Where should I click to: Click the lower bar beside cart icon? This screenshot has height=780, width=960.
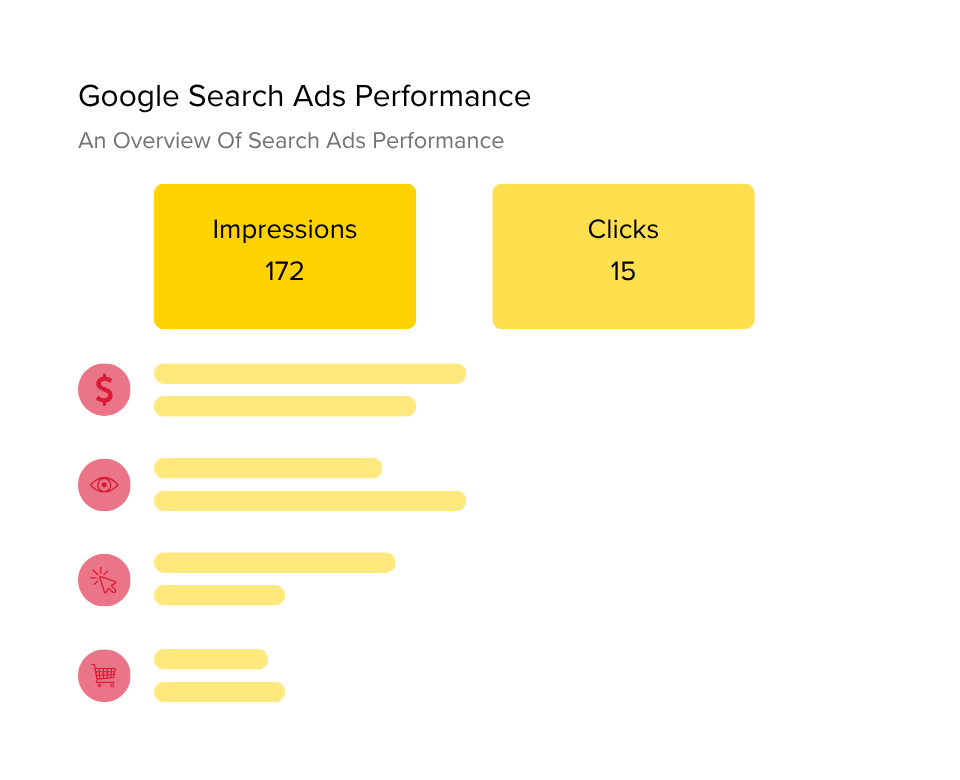pos(219,692)
